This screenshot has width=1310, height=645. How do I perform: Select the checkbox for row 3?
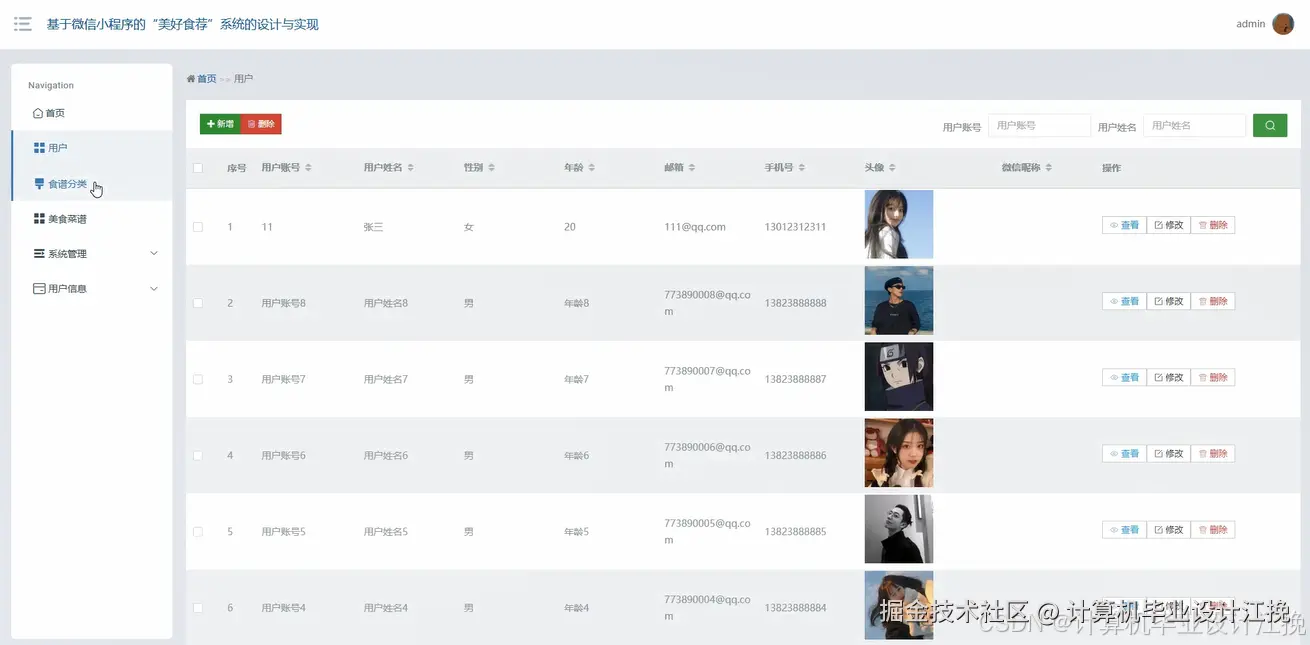[198, 379]
